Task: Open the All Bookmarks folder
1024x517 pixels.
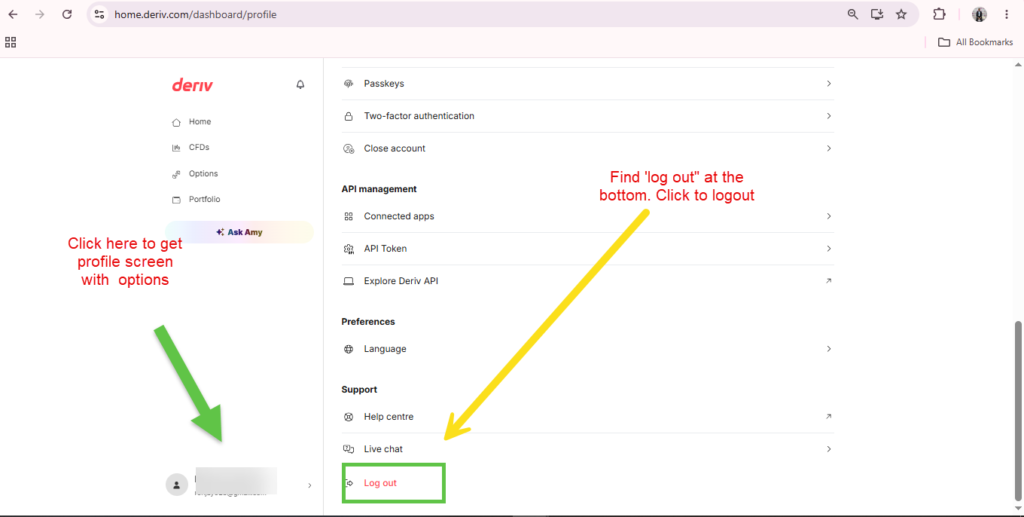Action: click(975, 42)
